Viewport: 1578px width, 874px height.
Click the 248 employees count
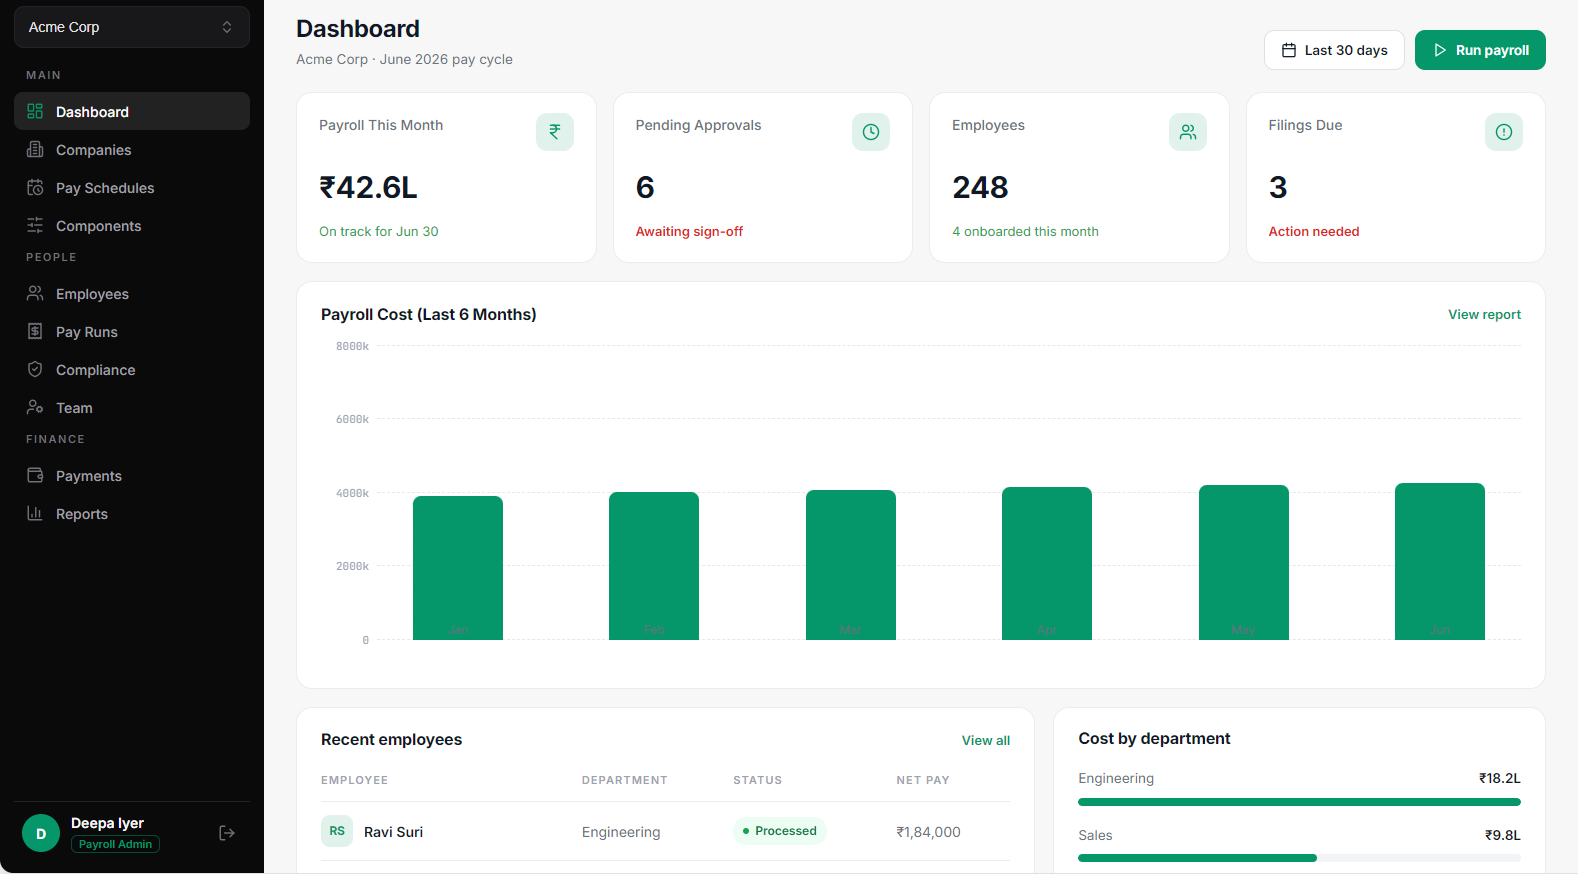coord(980,187)
